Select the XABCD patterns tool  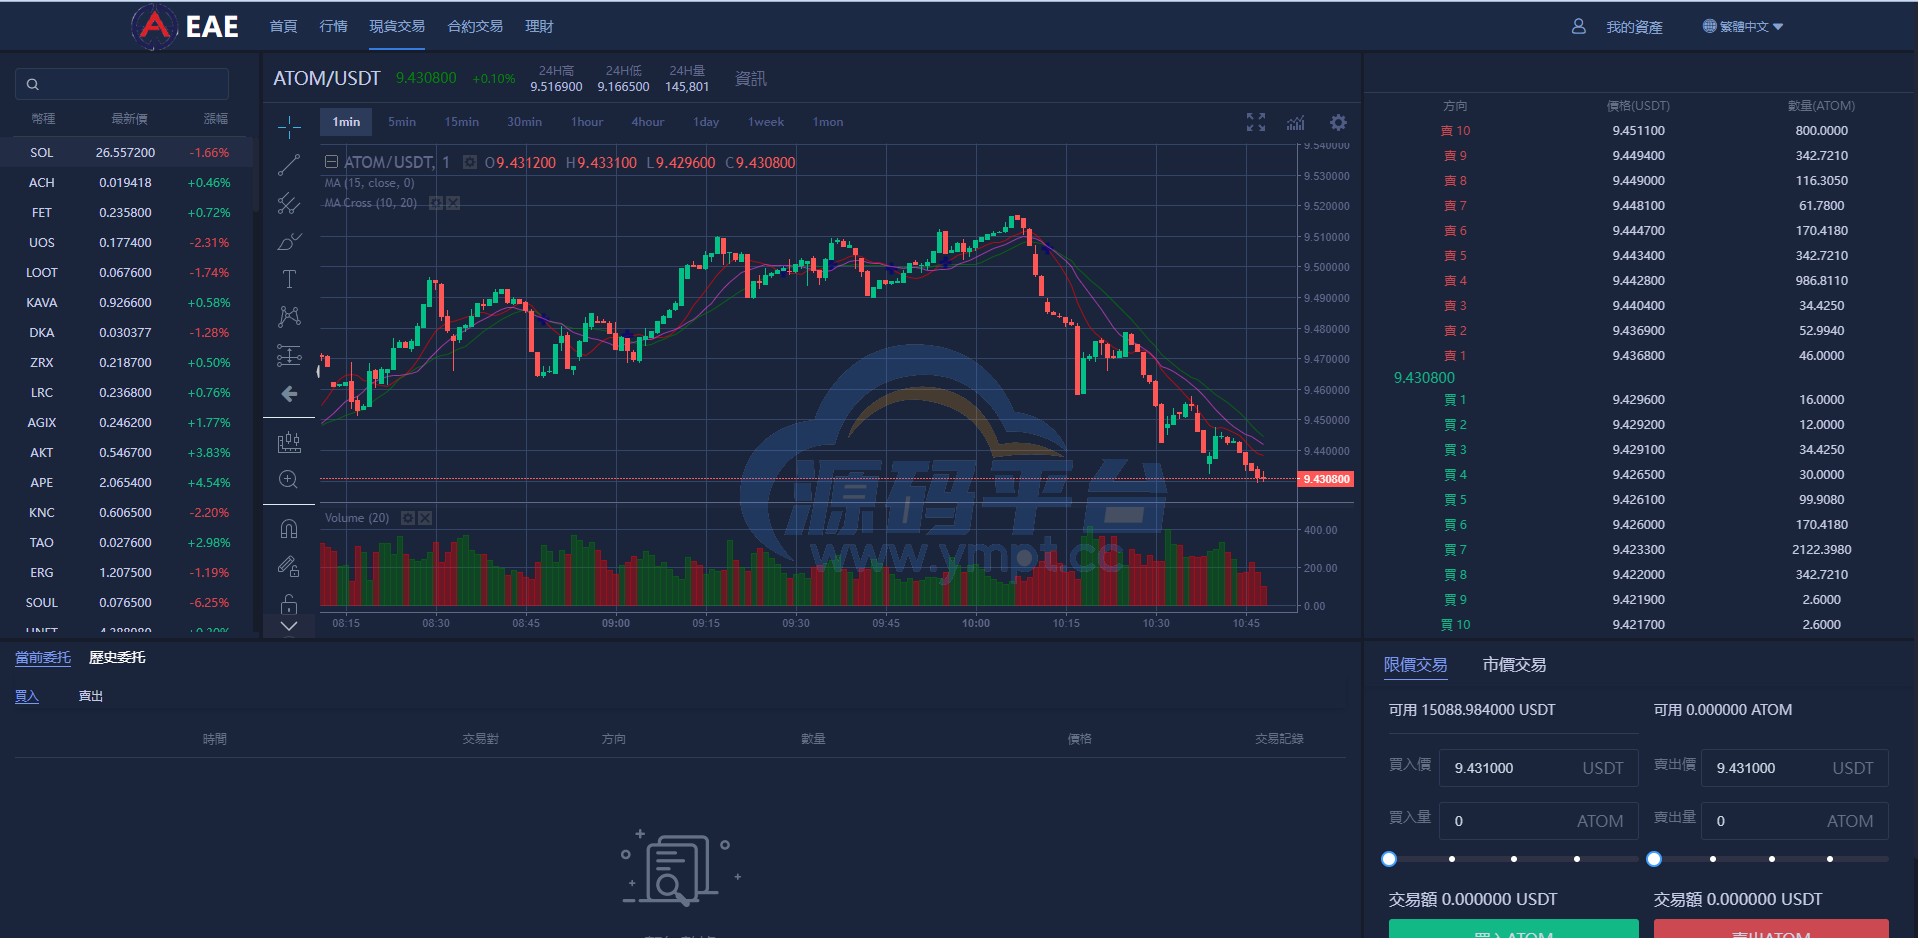point(289,317)
